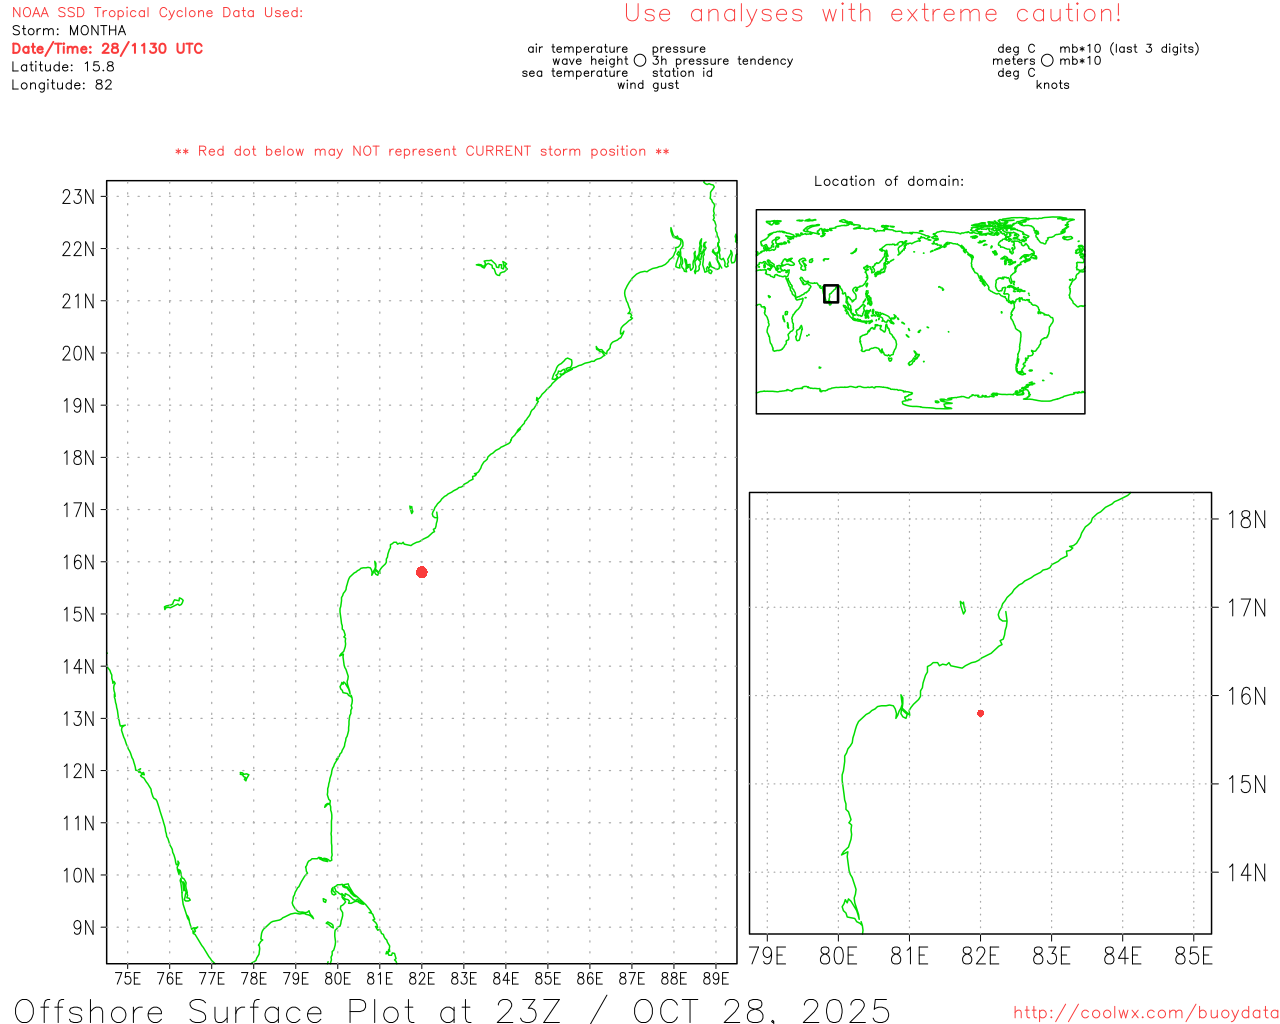Image resolution: width=1280 pixels, height=1024 pixels.
Task: Click the small green island near 15N 76E
Action: 174,603
